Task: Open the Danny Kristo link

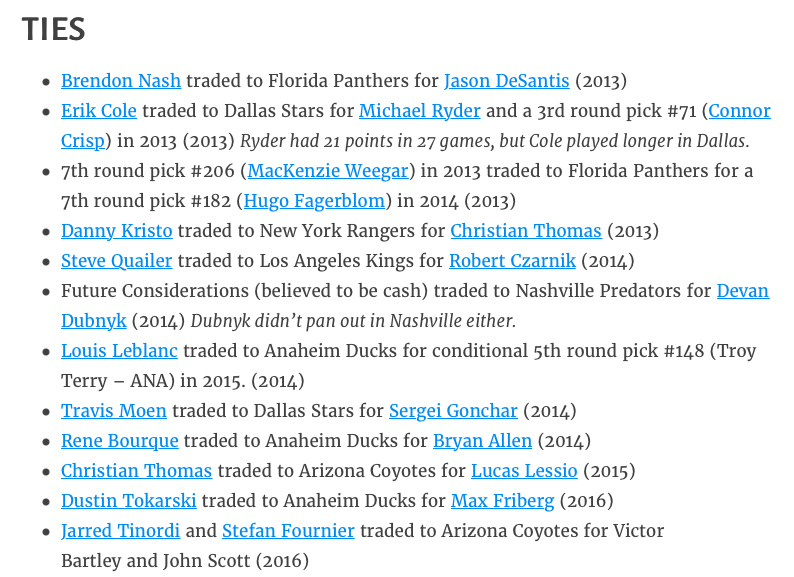Action: click(x=117, y=231)
